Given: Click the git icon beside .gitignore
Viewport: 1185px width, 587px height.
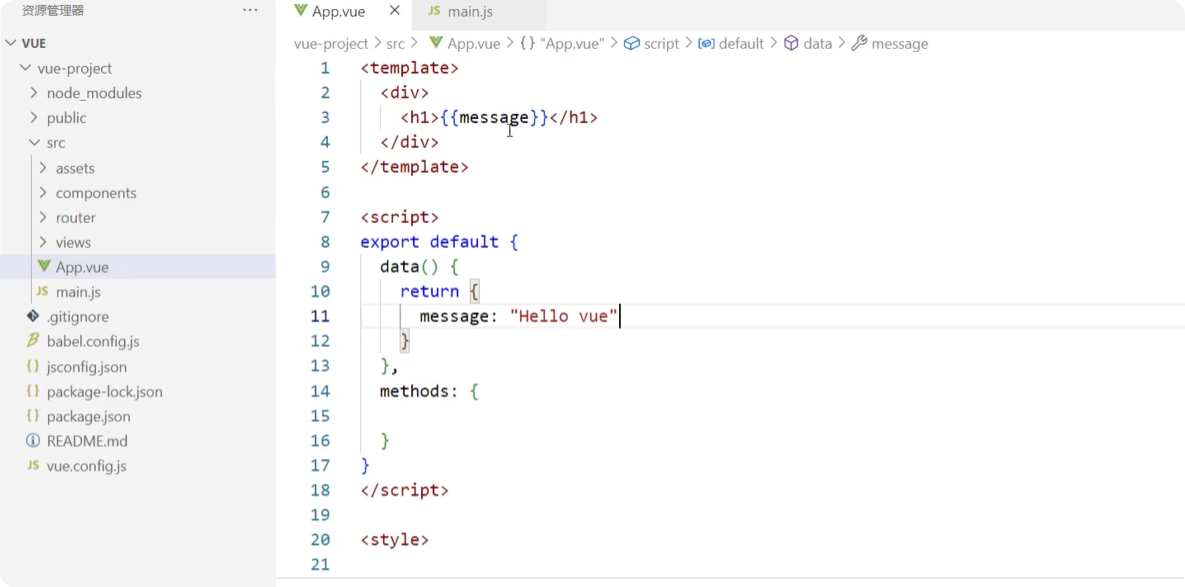Looking at the screenshot, I should click(x=32, y=316).
